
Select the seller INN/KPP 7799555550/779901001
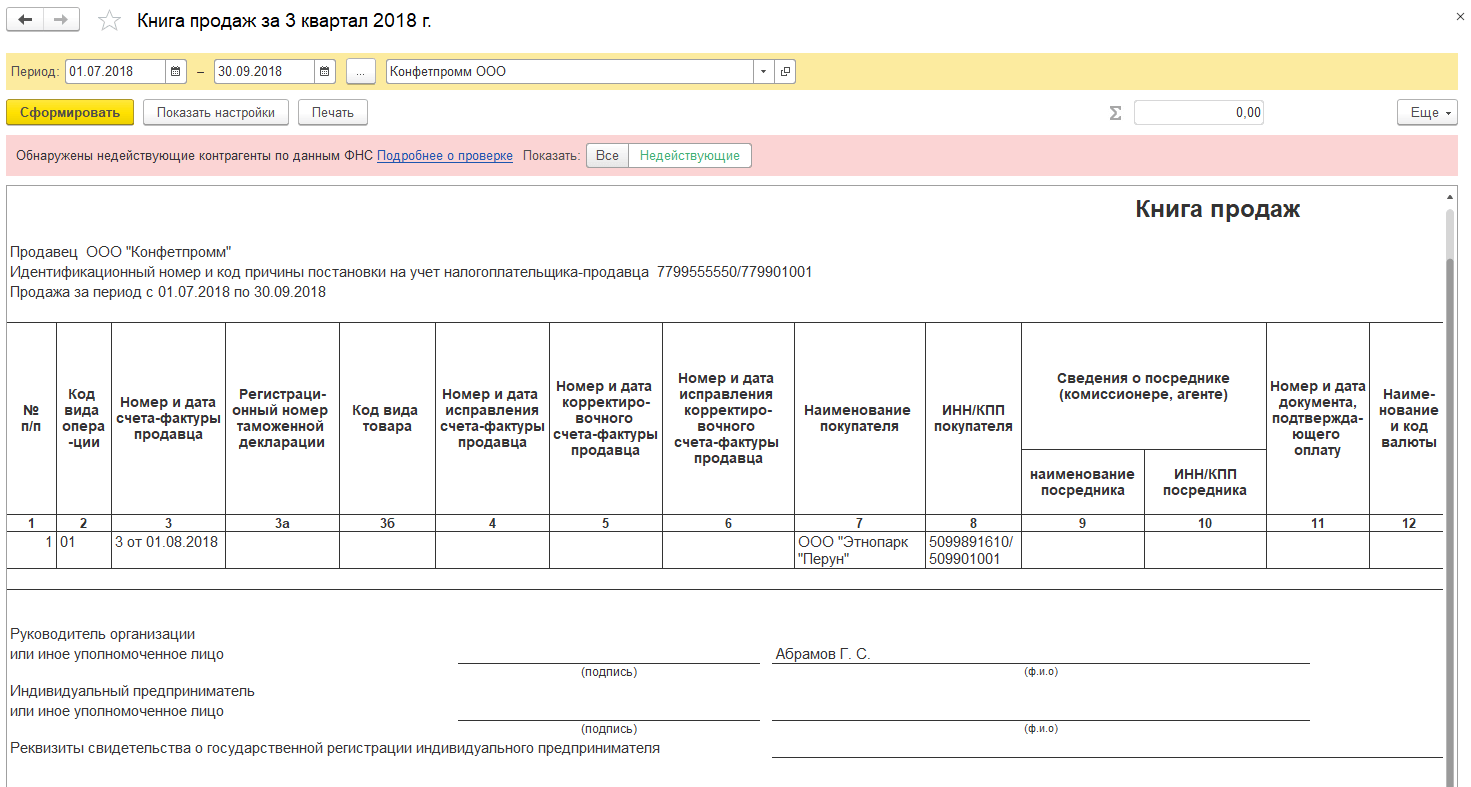coord(734,272)
